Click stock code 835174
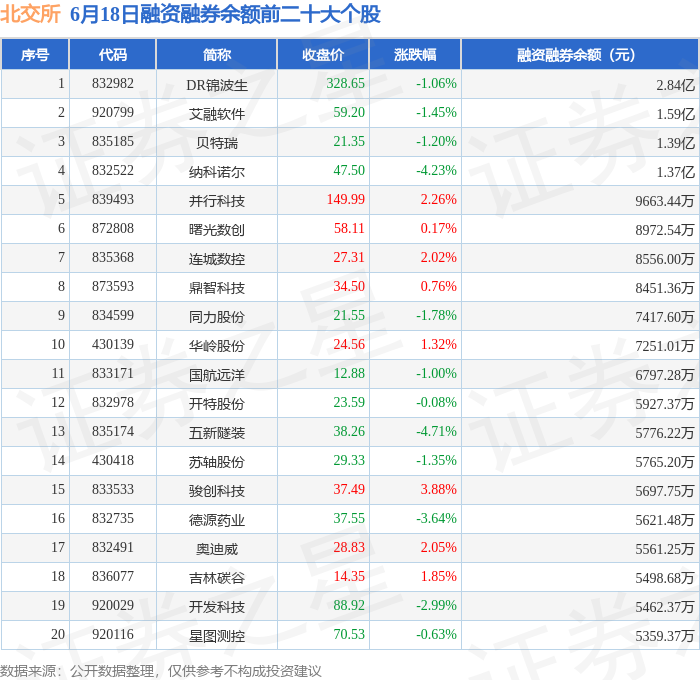 (113, 432)
